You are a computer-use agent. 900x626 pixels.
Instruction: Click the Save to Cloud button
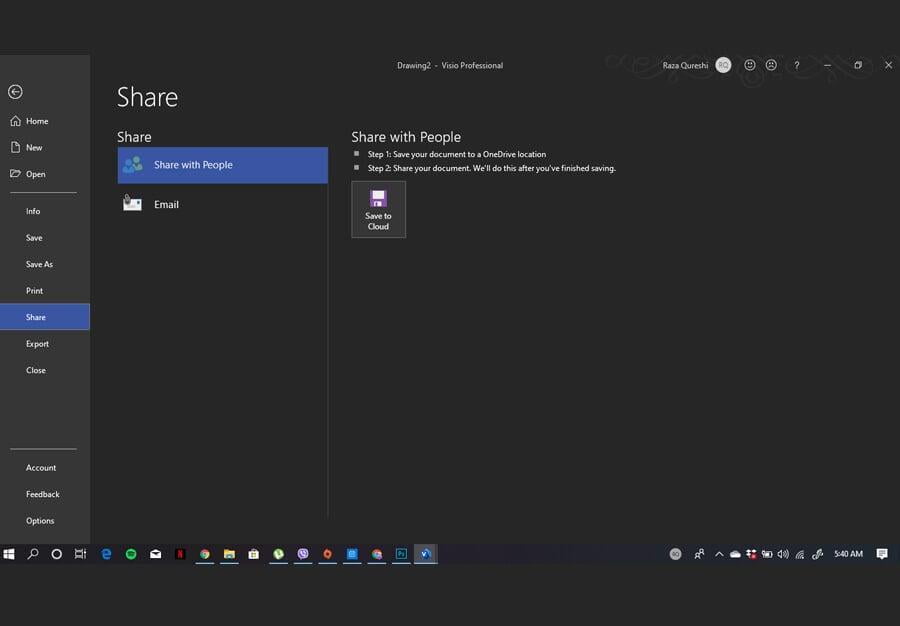[378, 209]
